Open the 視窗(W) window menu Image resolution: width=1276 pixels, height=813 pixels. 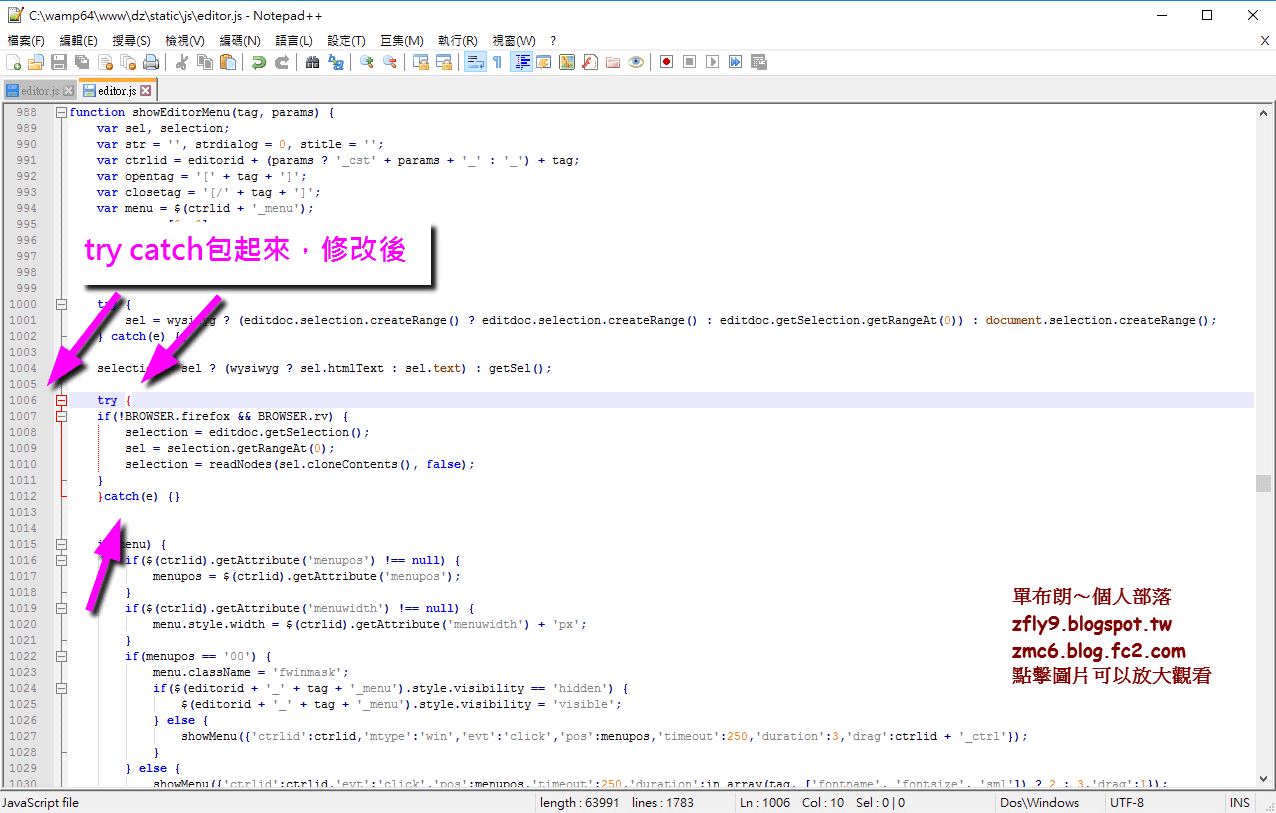515,40
